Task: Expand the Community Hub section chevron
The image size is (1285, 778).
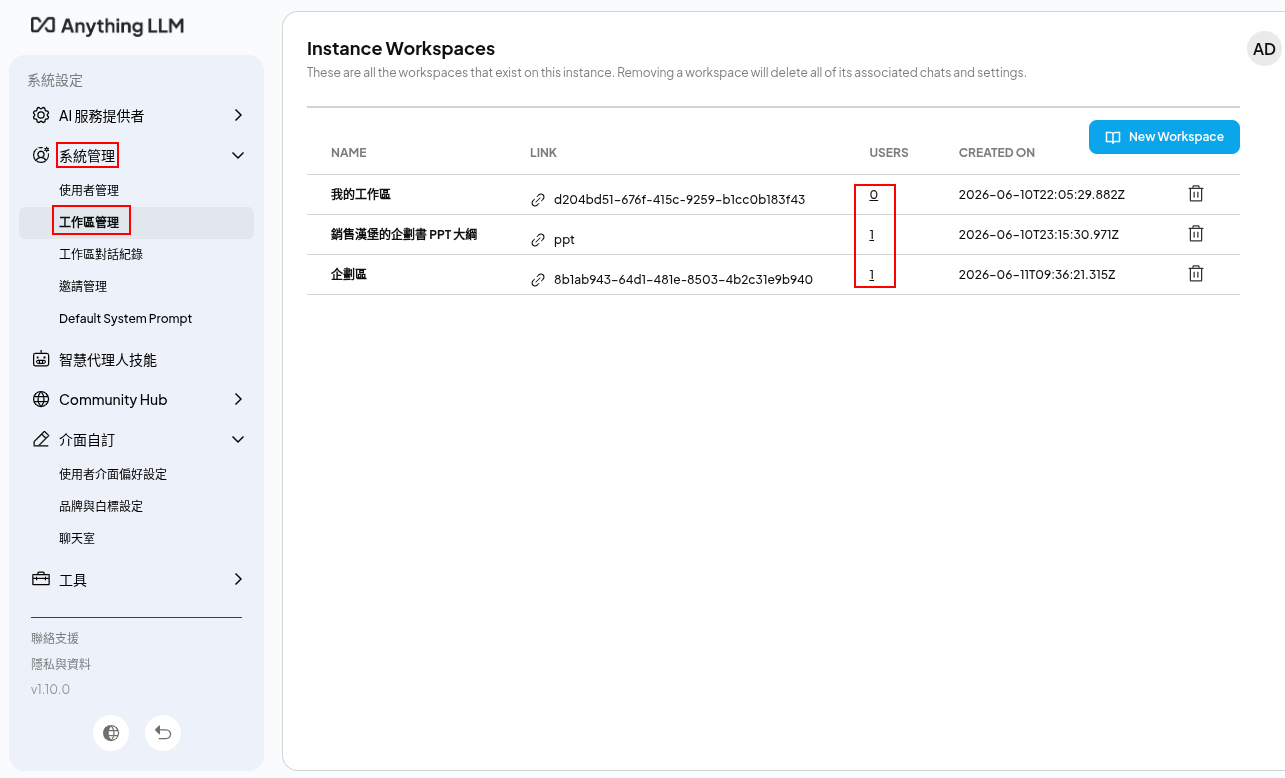Action: [238, 399]
